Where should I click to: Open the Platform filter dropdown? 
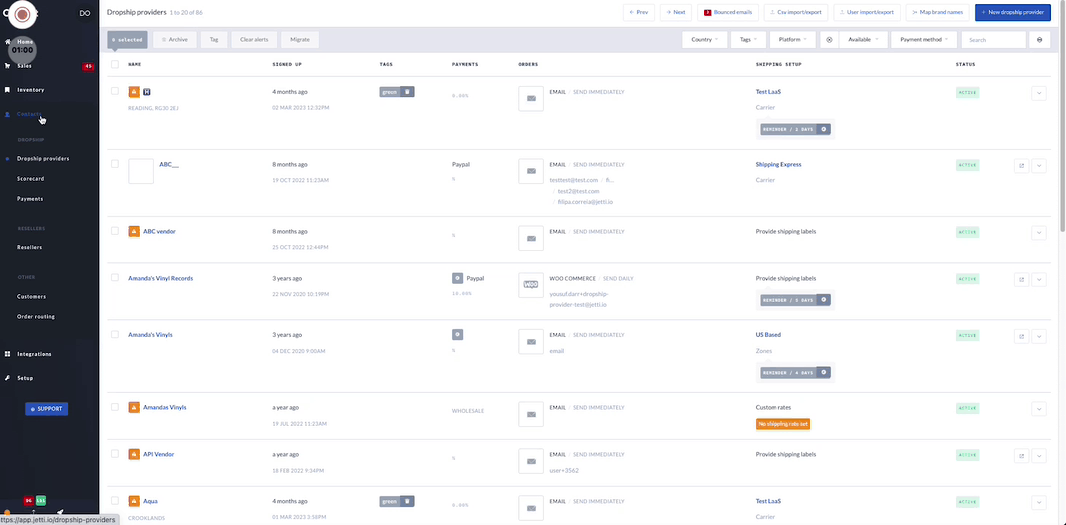[793, 39]
